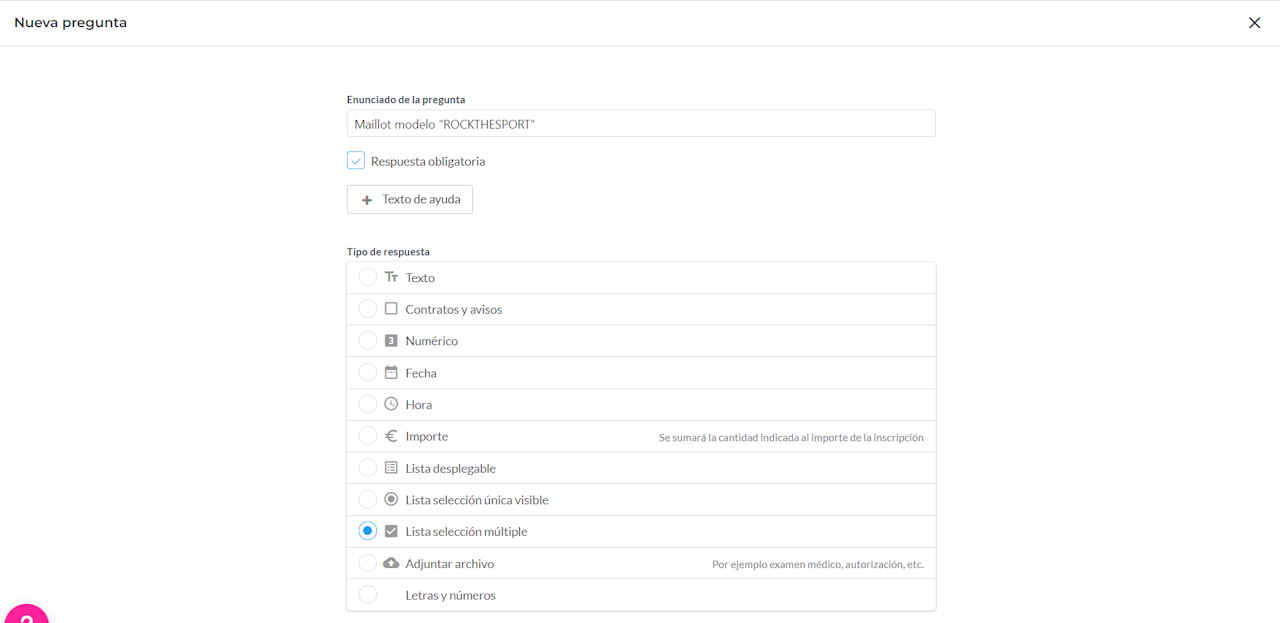This screenshot has width=1280, height=623.
Task: Click the Texto de ayuda button
Action: click(x=410, y=199)
